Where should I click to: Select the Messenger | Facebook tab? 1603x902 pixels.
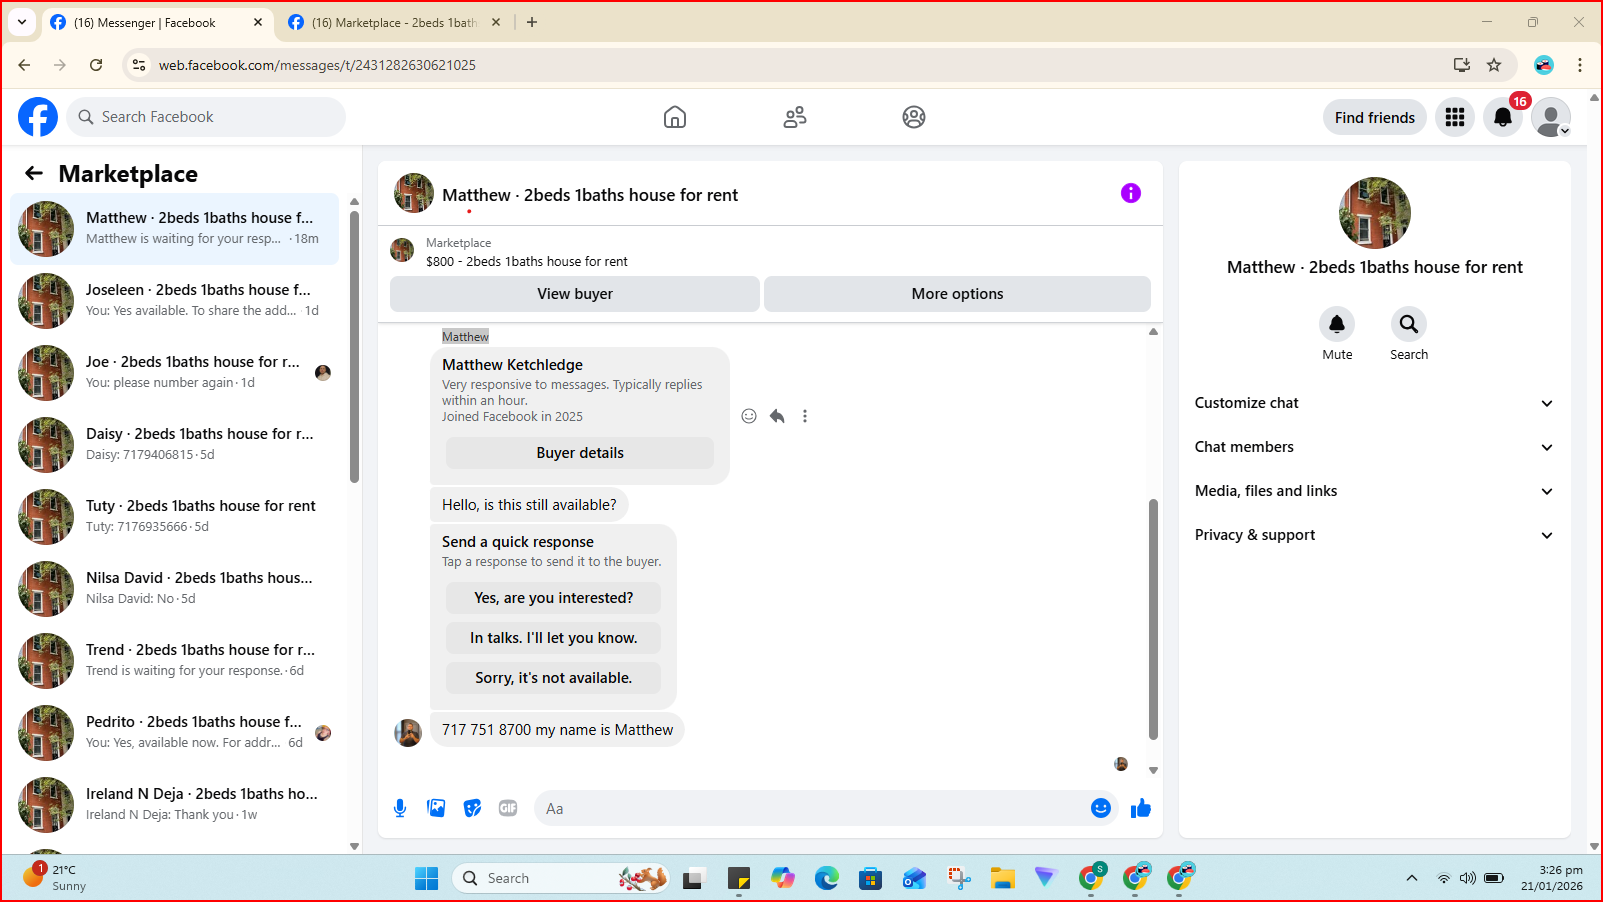pyautogui.click(x=157, y=22)
